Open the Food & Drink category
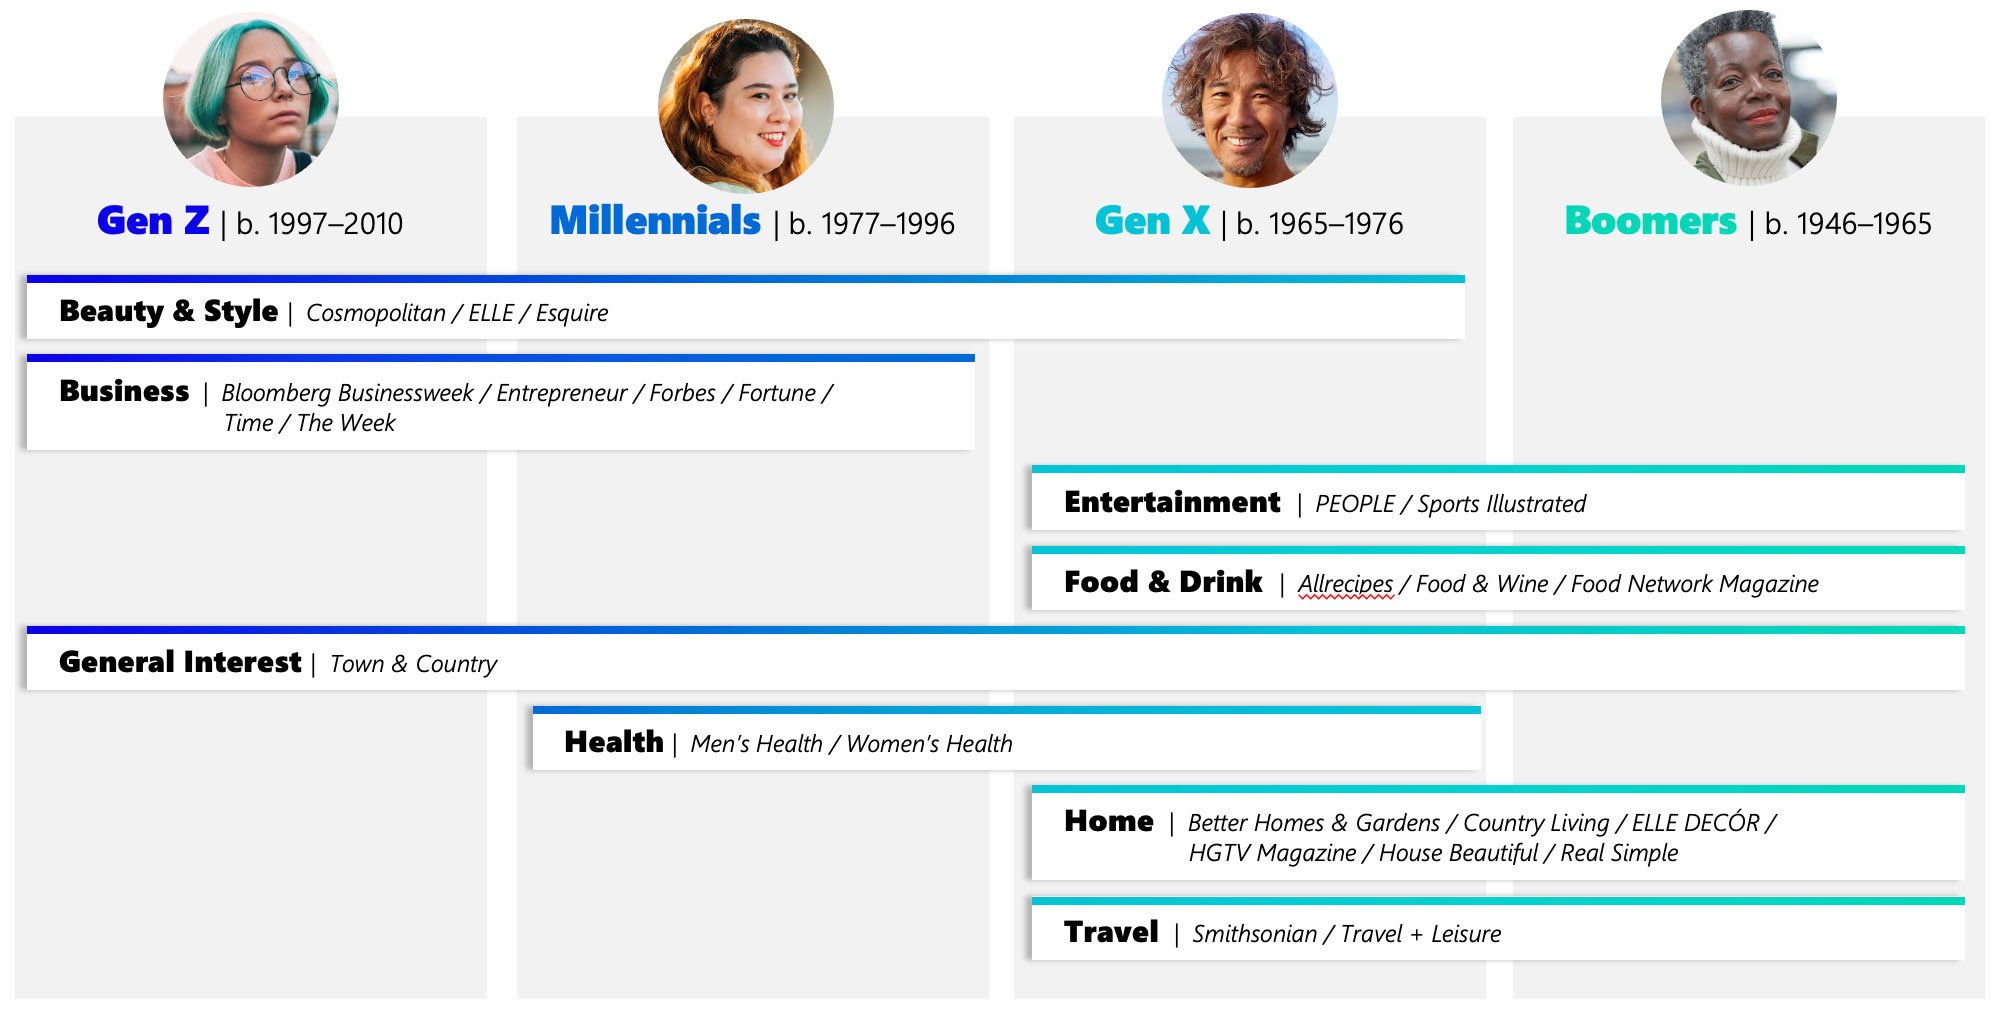Screen dimensions: 2002x1016 1163,582
